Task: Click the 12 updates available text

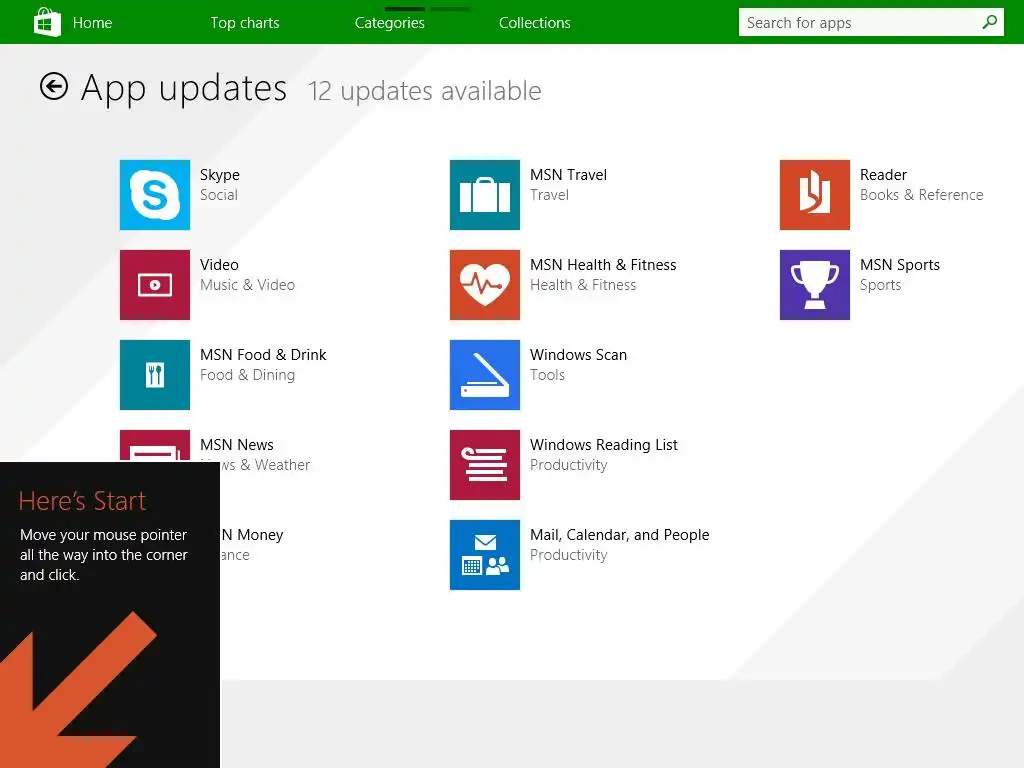Action: (x=424, y=91)
